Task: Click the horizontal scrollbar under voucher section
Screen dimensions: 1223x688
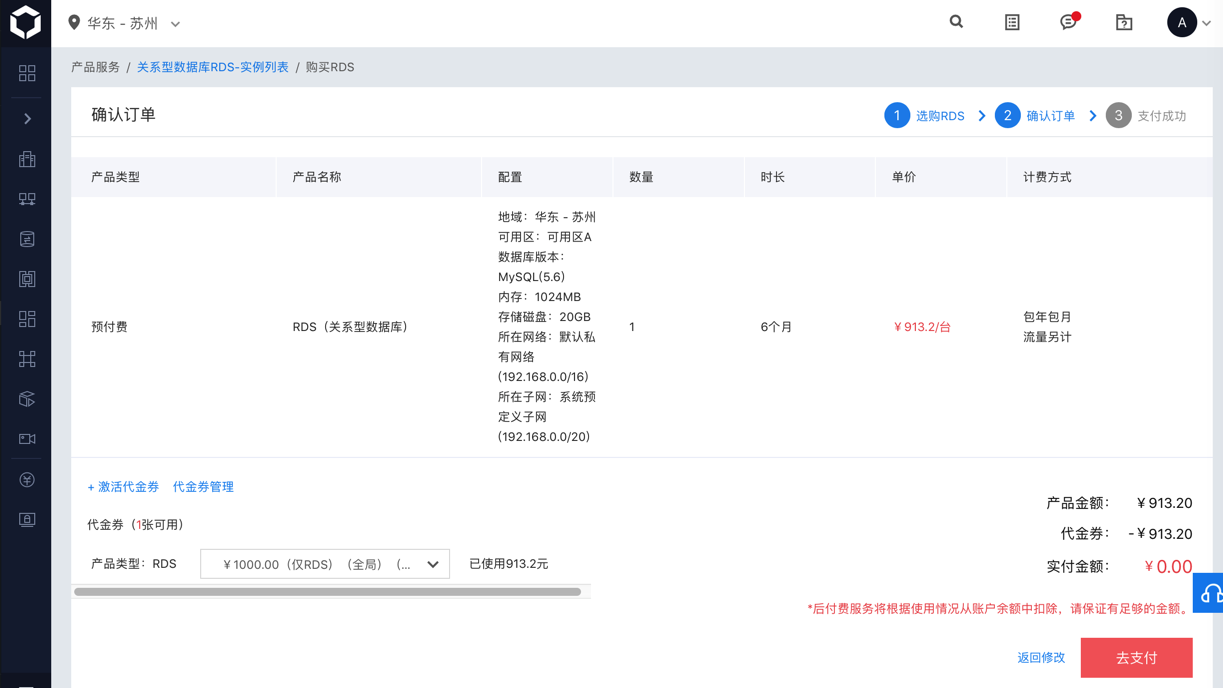Action: (327, 592)
